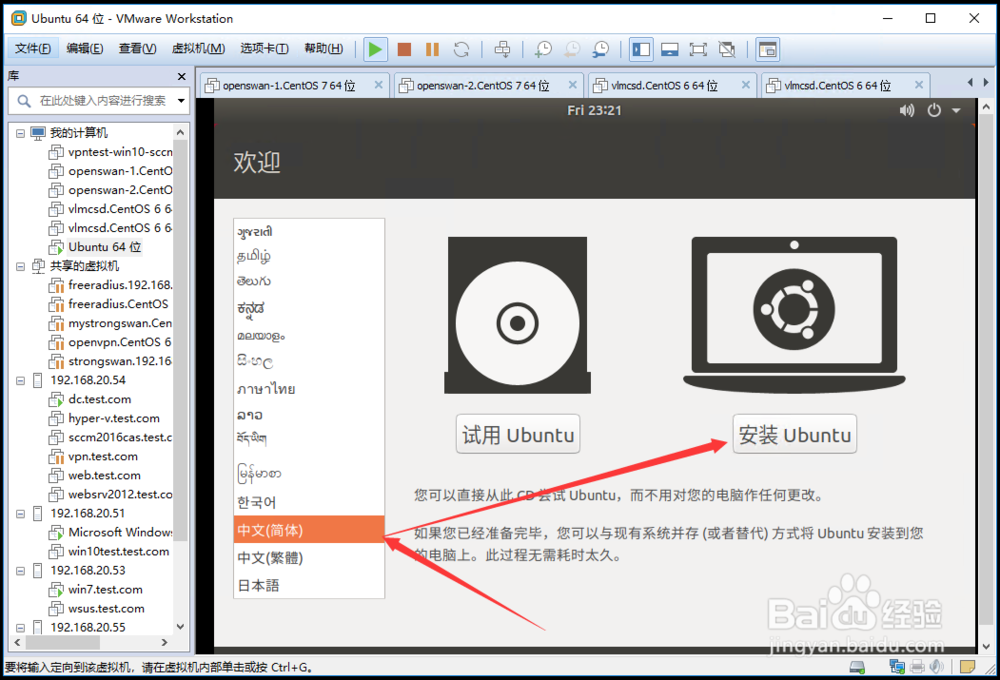Viewport: 1000px width, 680px height.
Task: Click the network adapter status bar icon
Action: 897,667
